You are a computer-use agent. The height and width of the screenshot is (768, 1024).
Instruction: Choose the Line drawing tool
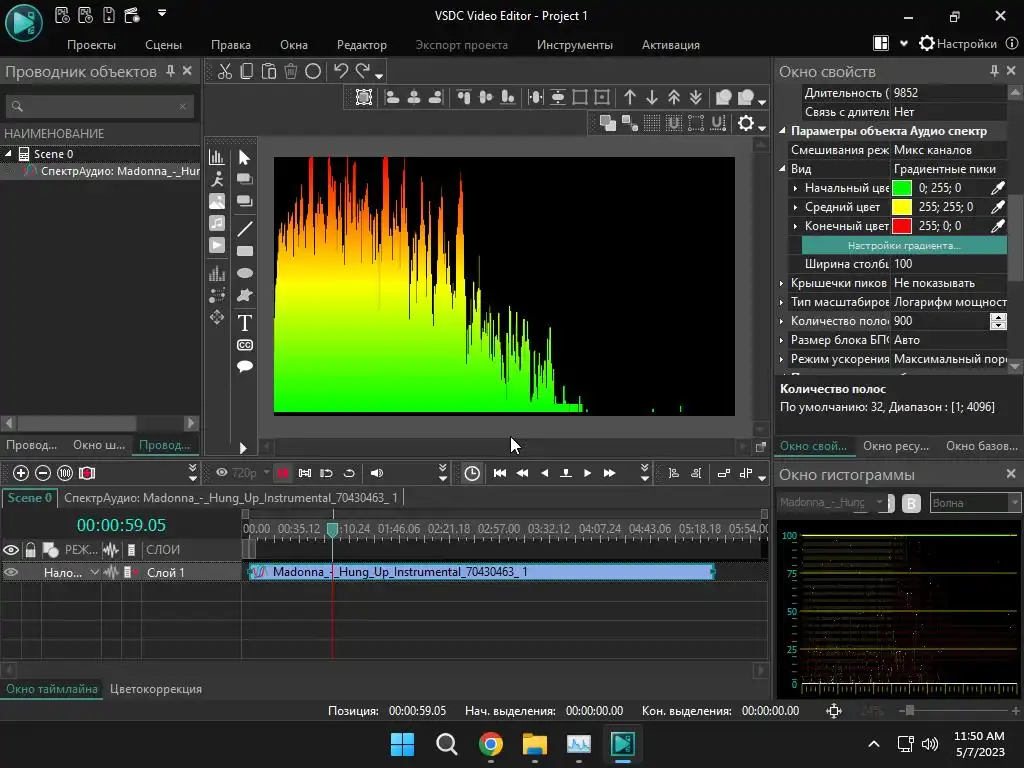pos(244,229)
